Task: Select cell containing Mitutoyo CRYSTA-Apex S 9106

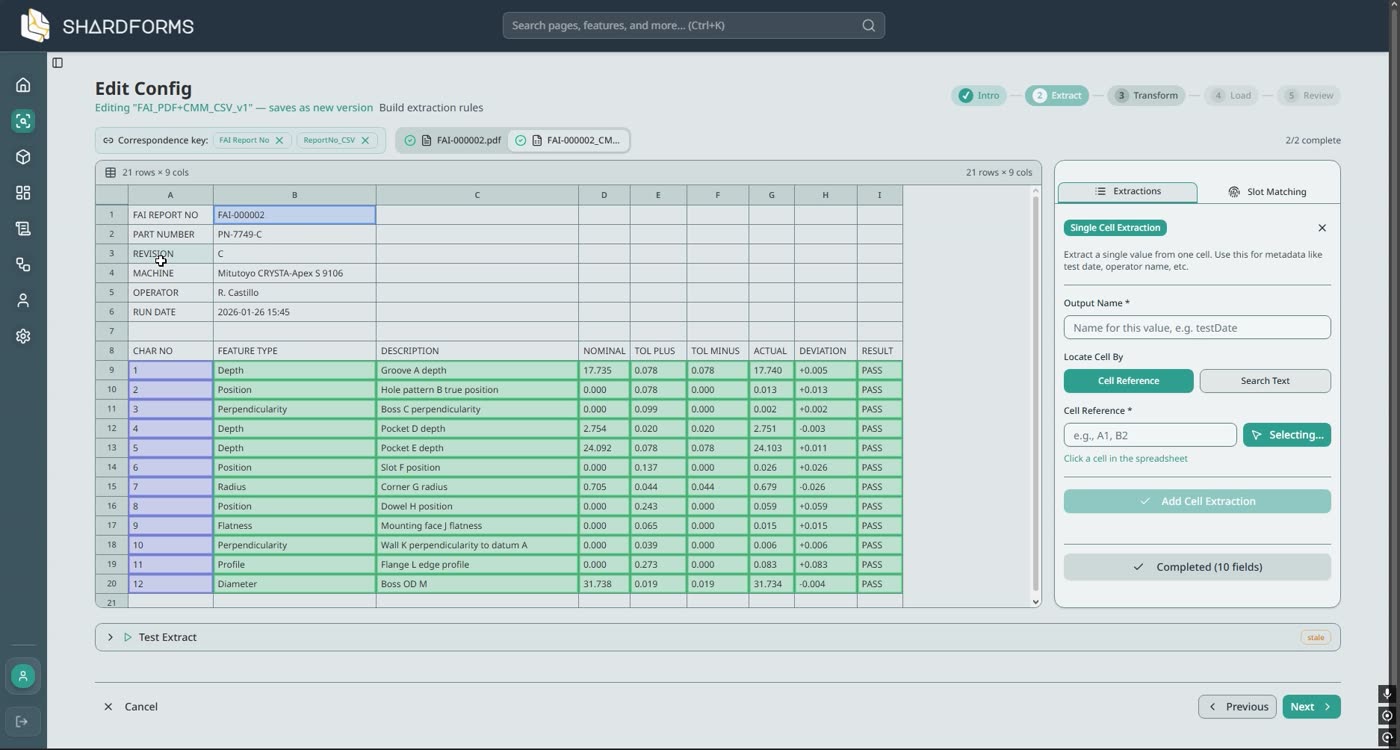Action: click(294, 273)
